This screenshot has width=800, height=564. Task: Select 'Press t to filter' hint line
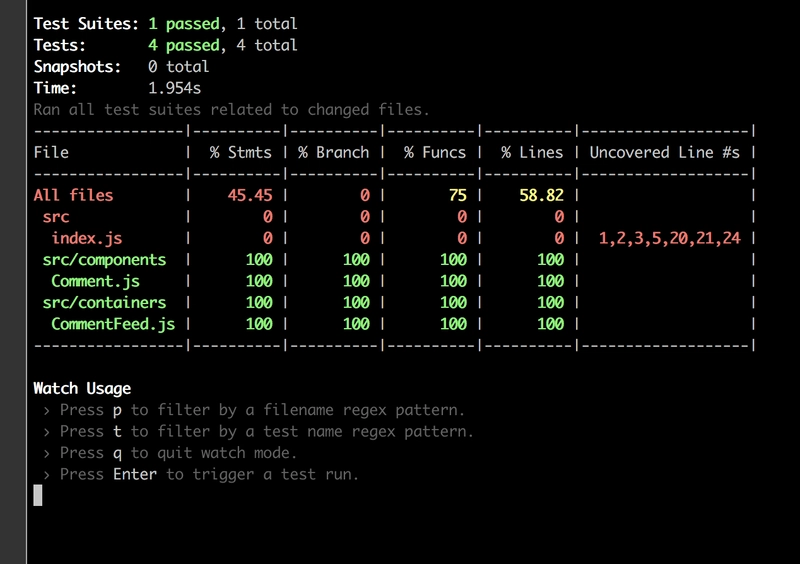(x=258, y=431)
